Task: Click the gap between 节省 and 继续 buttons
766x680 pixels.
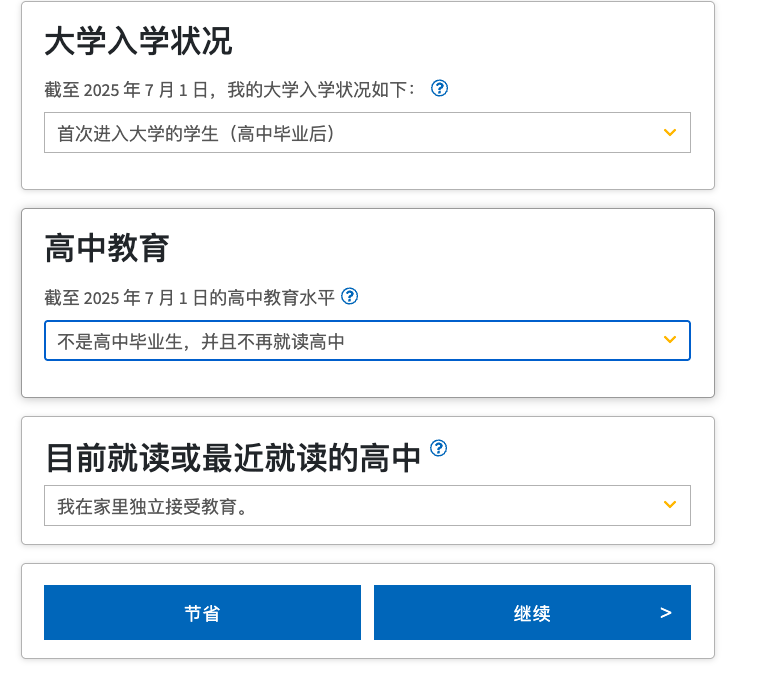Action: point(367,612)
